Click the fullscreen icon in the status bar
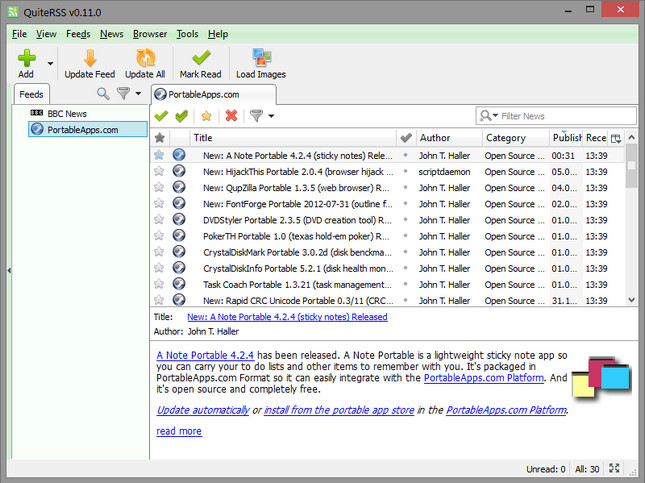Screen dimensions: 645x483 pos(614,468)
